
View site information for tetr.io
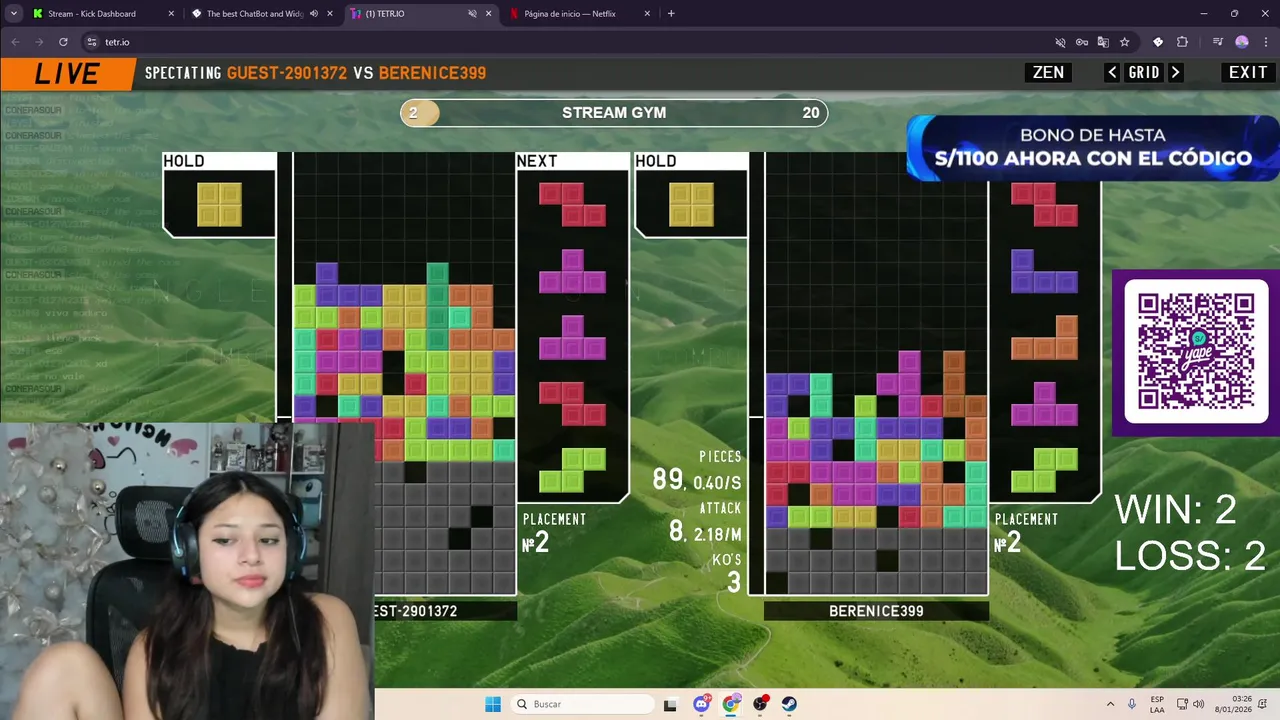[91, 42]
